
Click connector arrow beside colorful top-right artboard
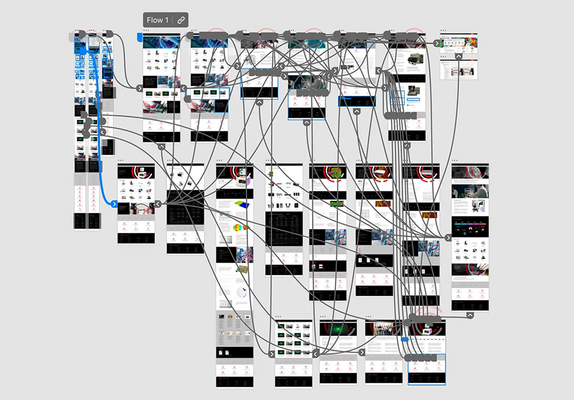[436, 43]
